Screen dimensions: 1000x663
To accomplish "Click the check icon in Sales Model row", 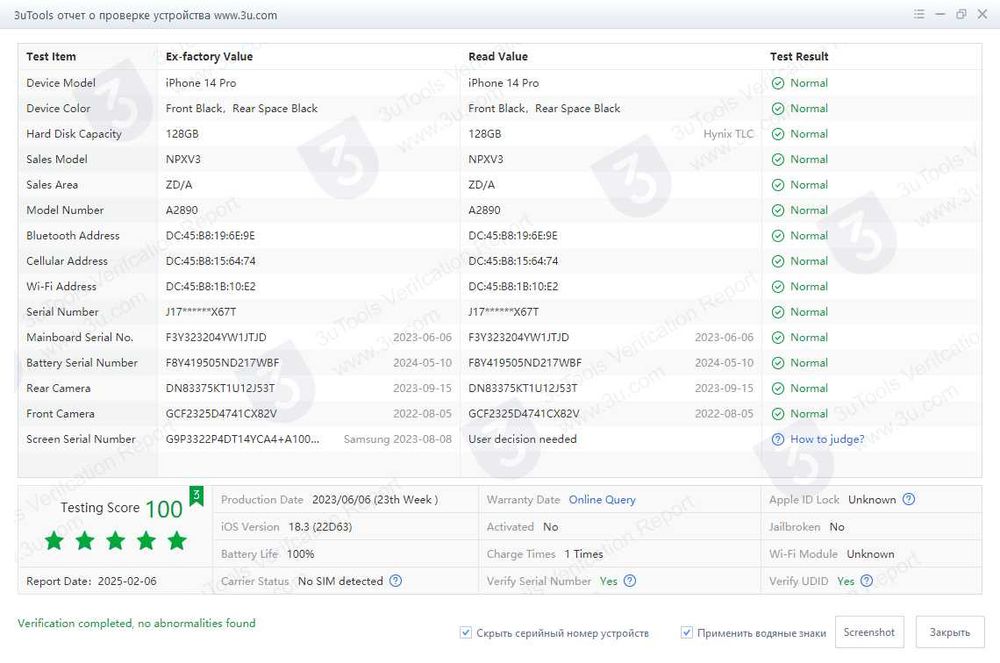I will [x=778, y=159].
